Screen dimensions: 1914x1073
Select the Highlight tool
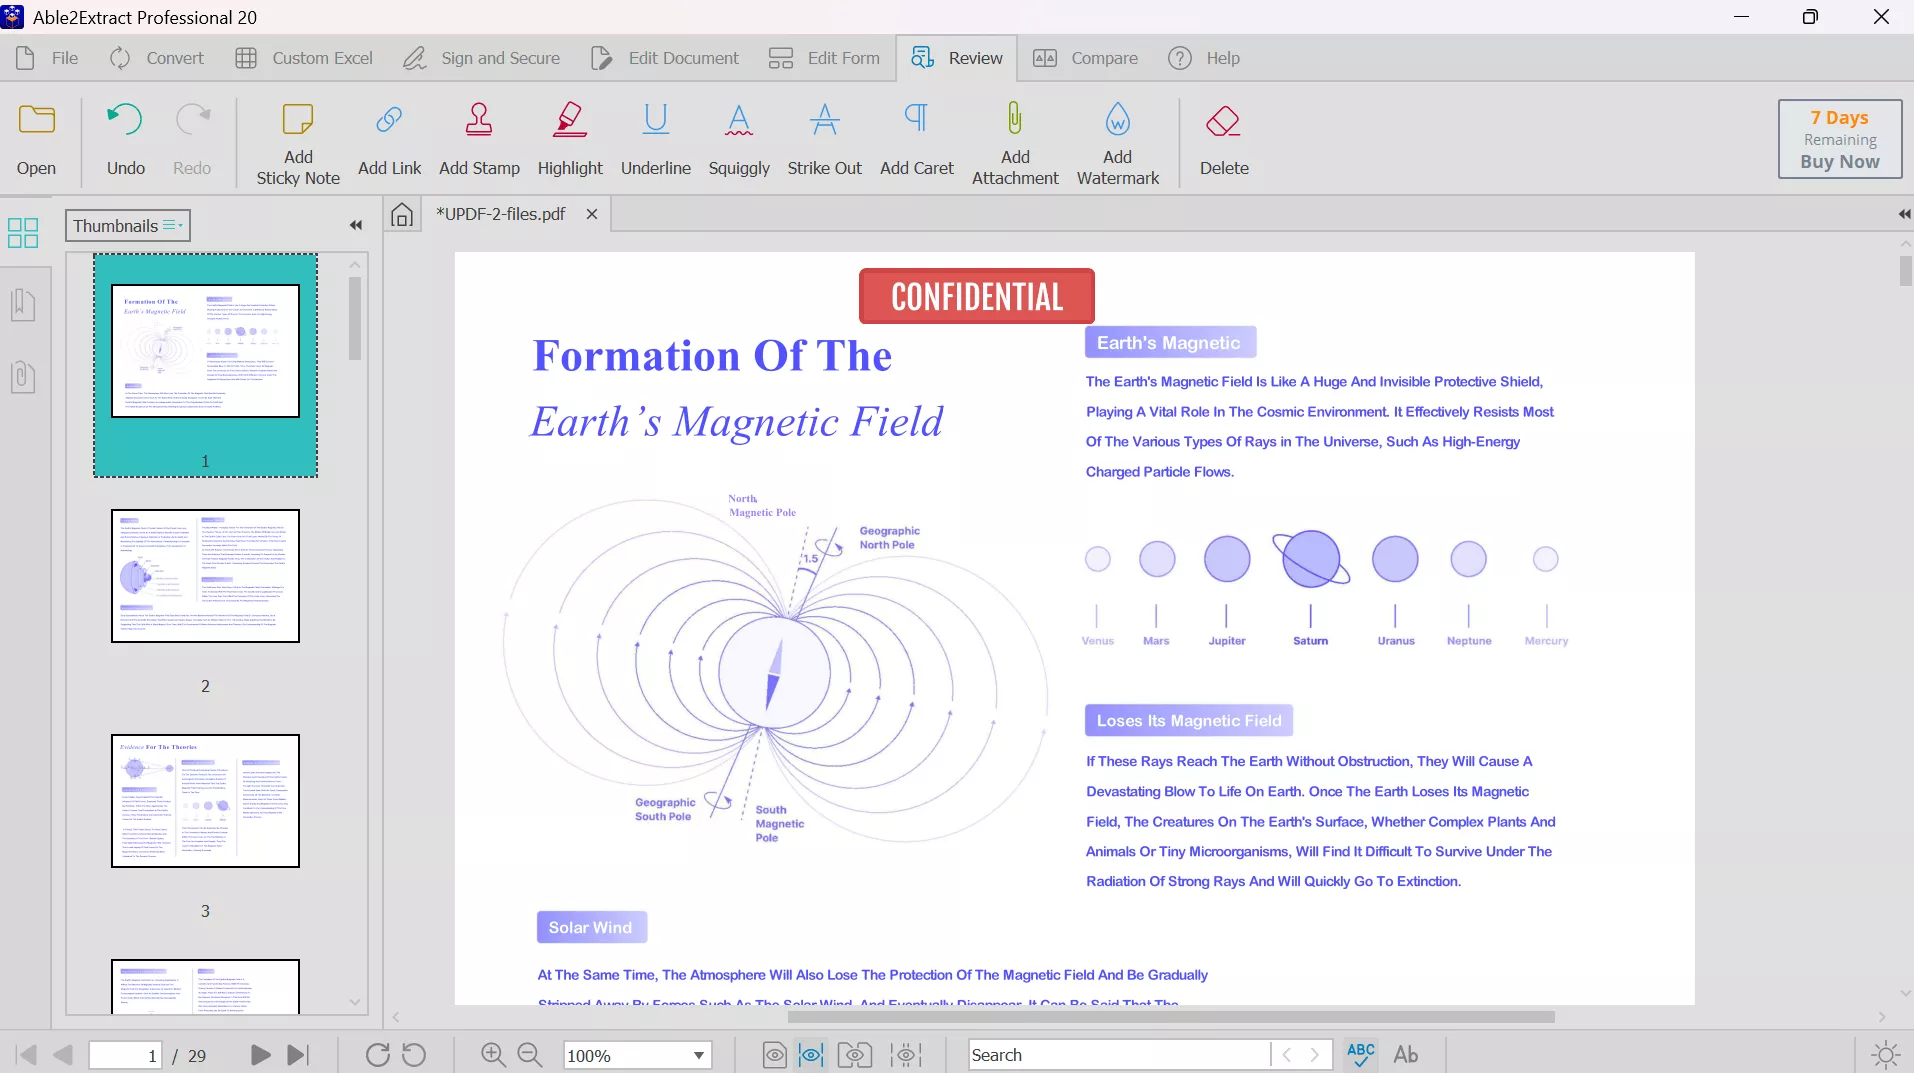569,138
